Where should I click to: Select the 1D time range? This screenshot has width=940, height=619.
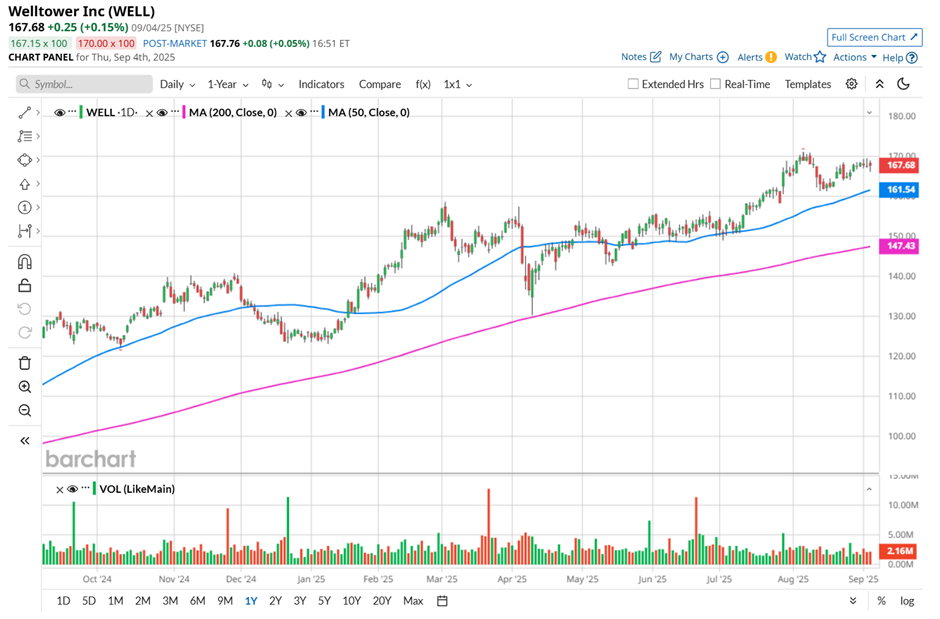[x=63, y=600]
